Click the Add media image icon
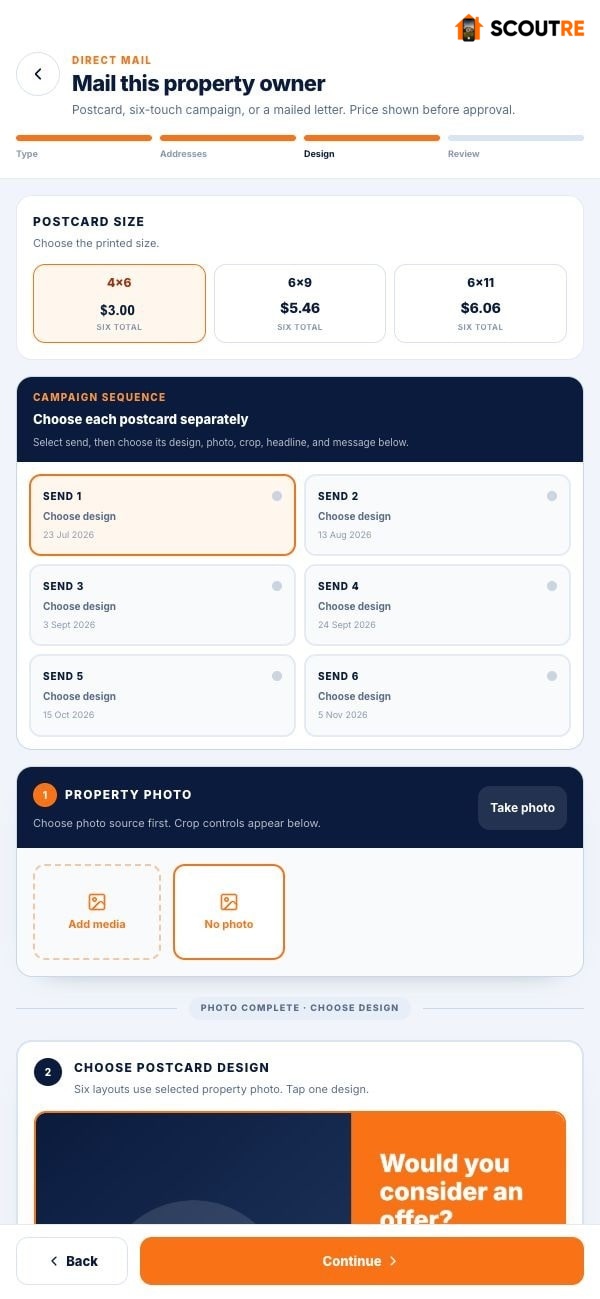 click(x=97, y=902)
